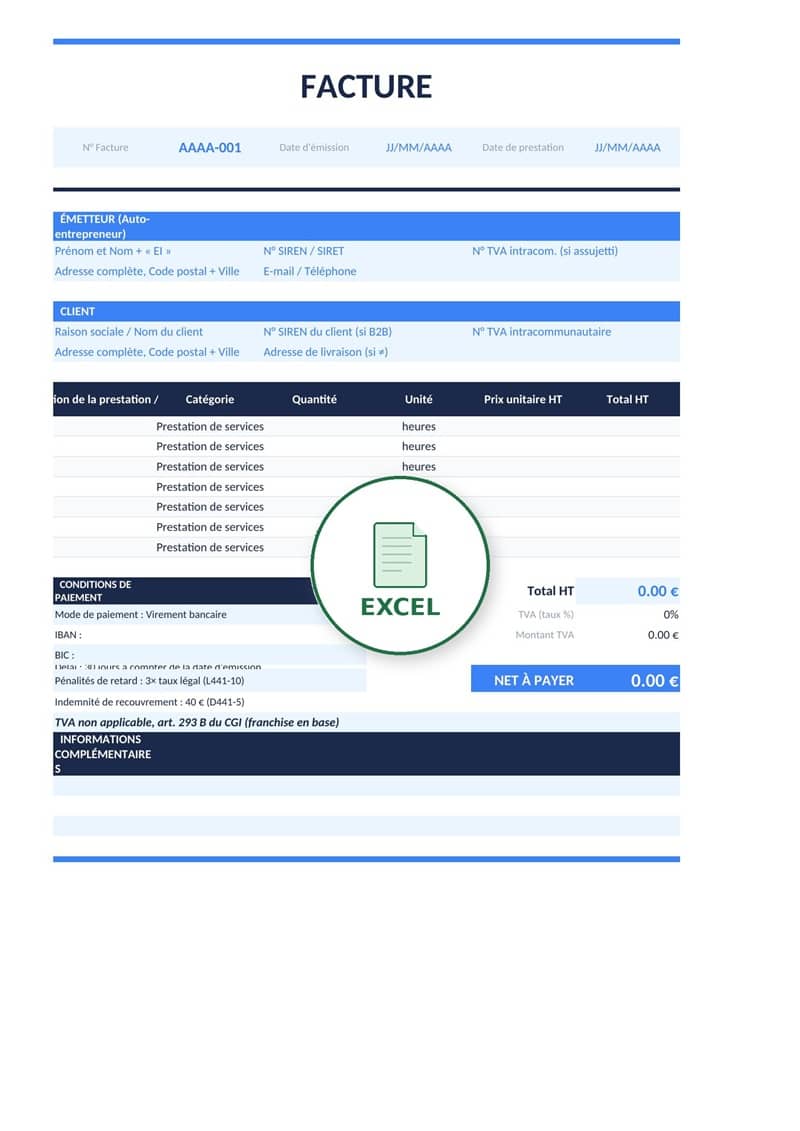
Task: Select JJ/MM/AAAA next to Date de prestation
Action: click(x=628, y=147)
